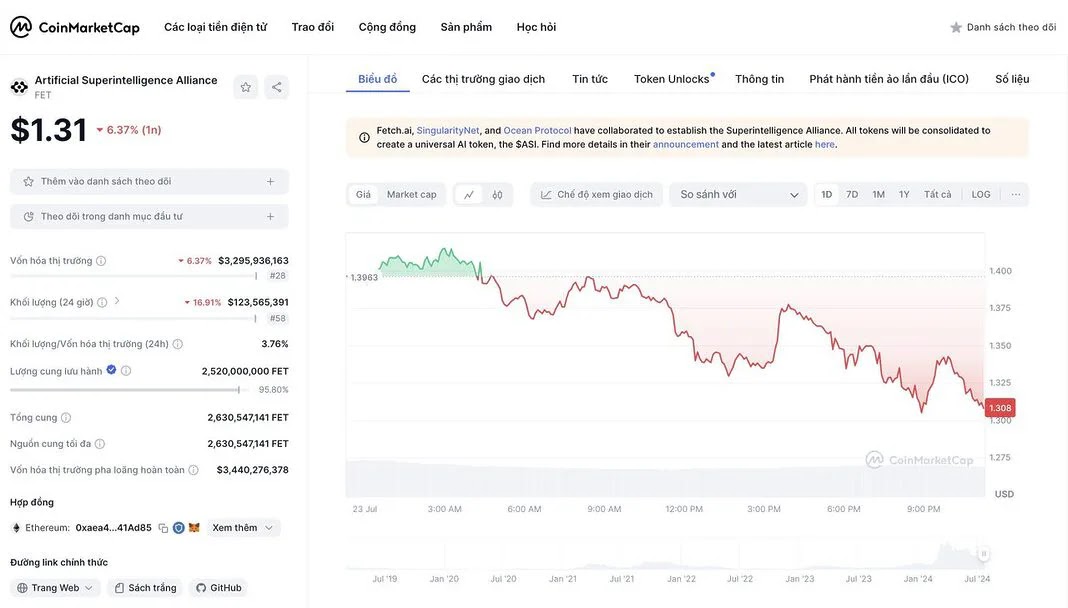Star FET with the favorite icon button

pos(246,87)
